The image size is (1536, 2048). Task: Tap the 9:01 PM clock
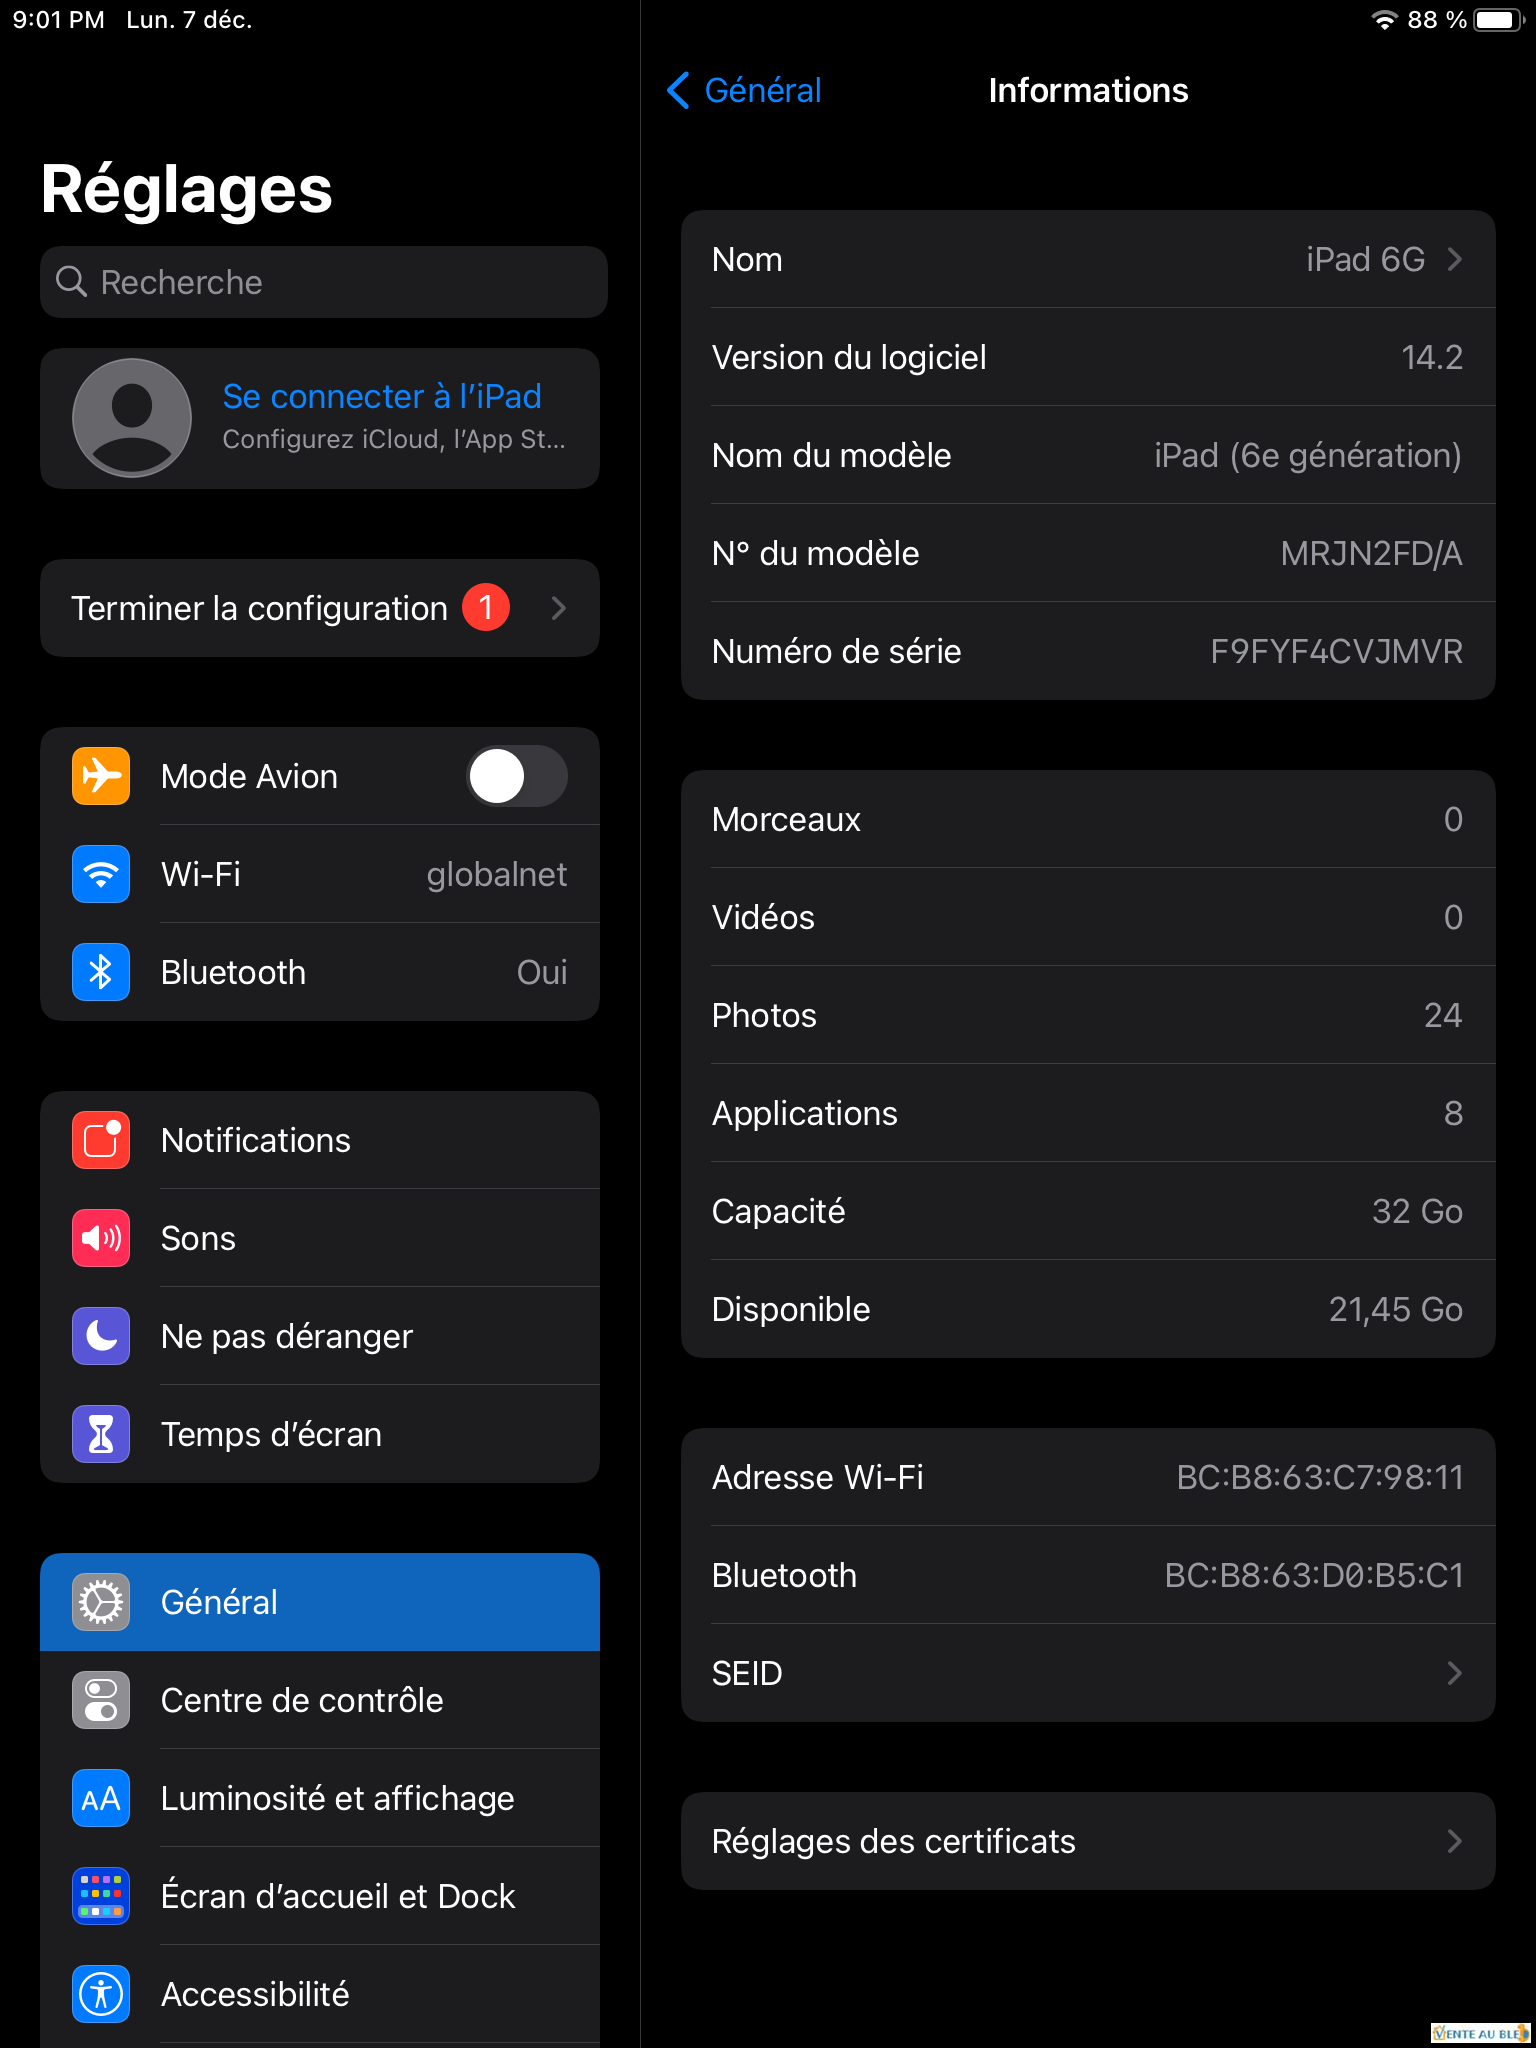[x=58, y=20]
